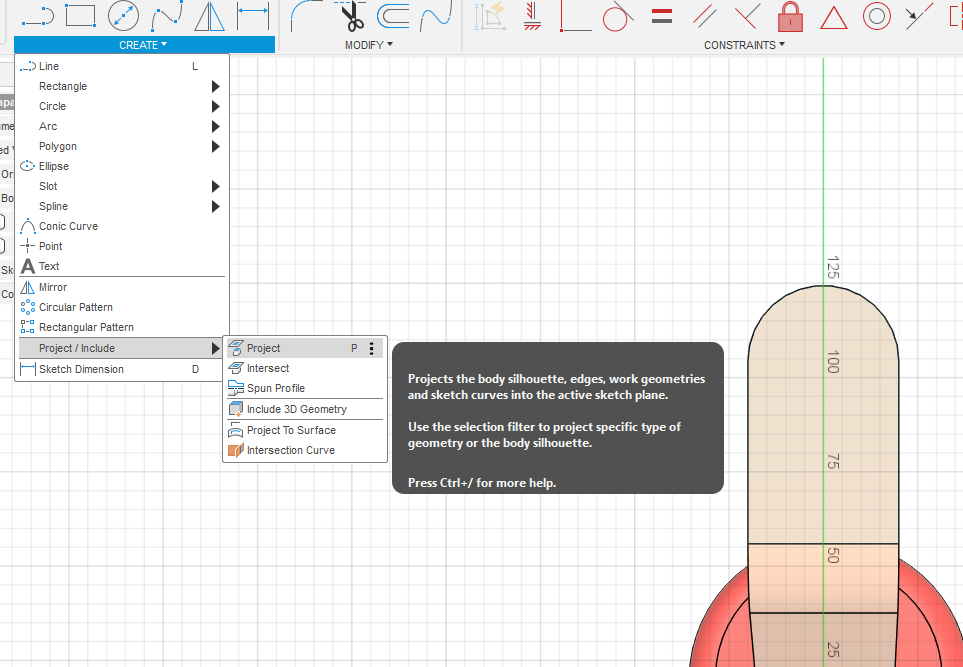Select the Tangent constraint icon
This screenshot has width=963, height=667.
(617, 15)
